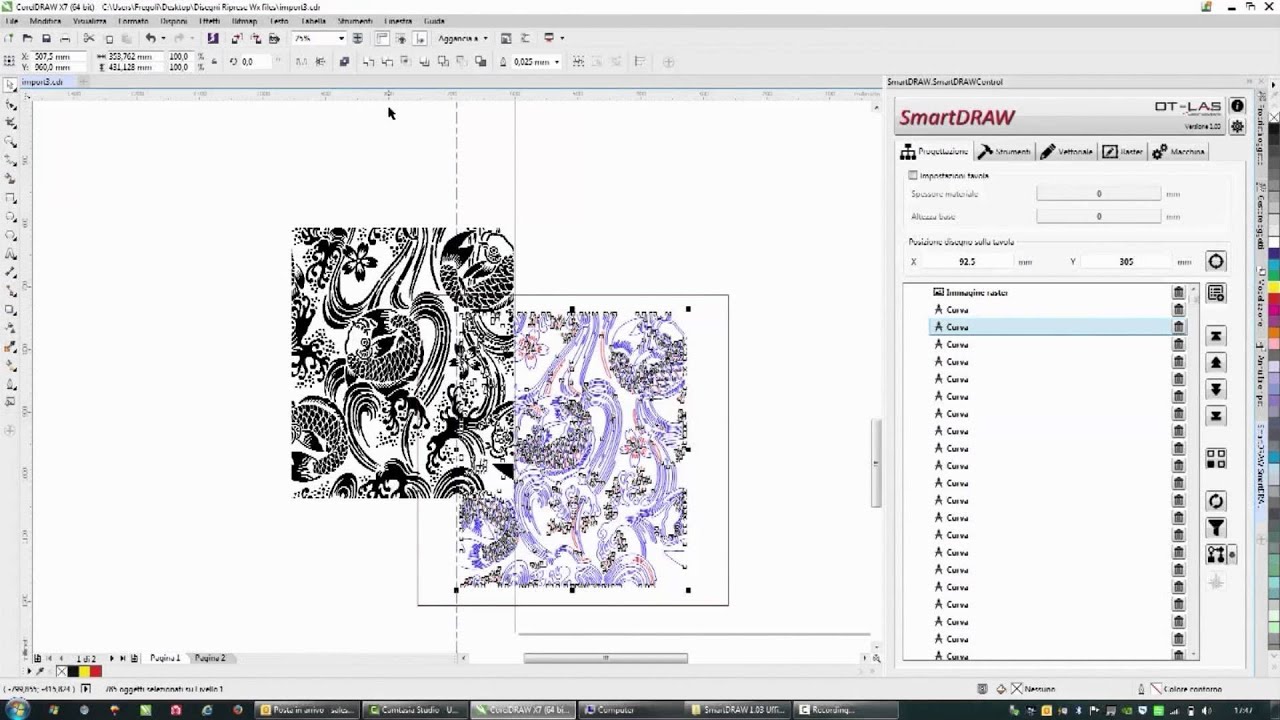Screen dimensions: 1280x720
Task: Click the filter funnel icon in SmartDRAW
Action: 1216,528
